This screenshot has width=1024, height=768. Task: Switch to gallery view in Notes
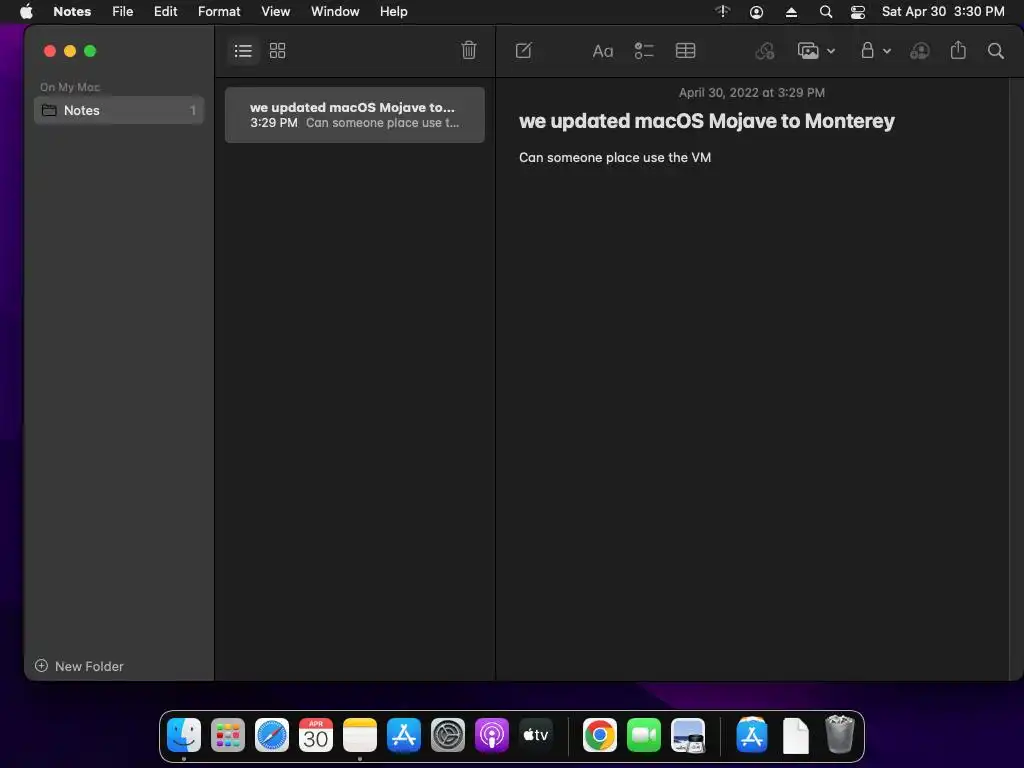tap(278, 51)
